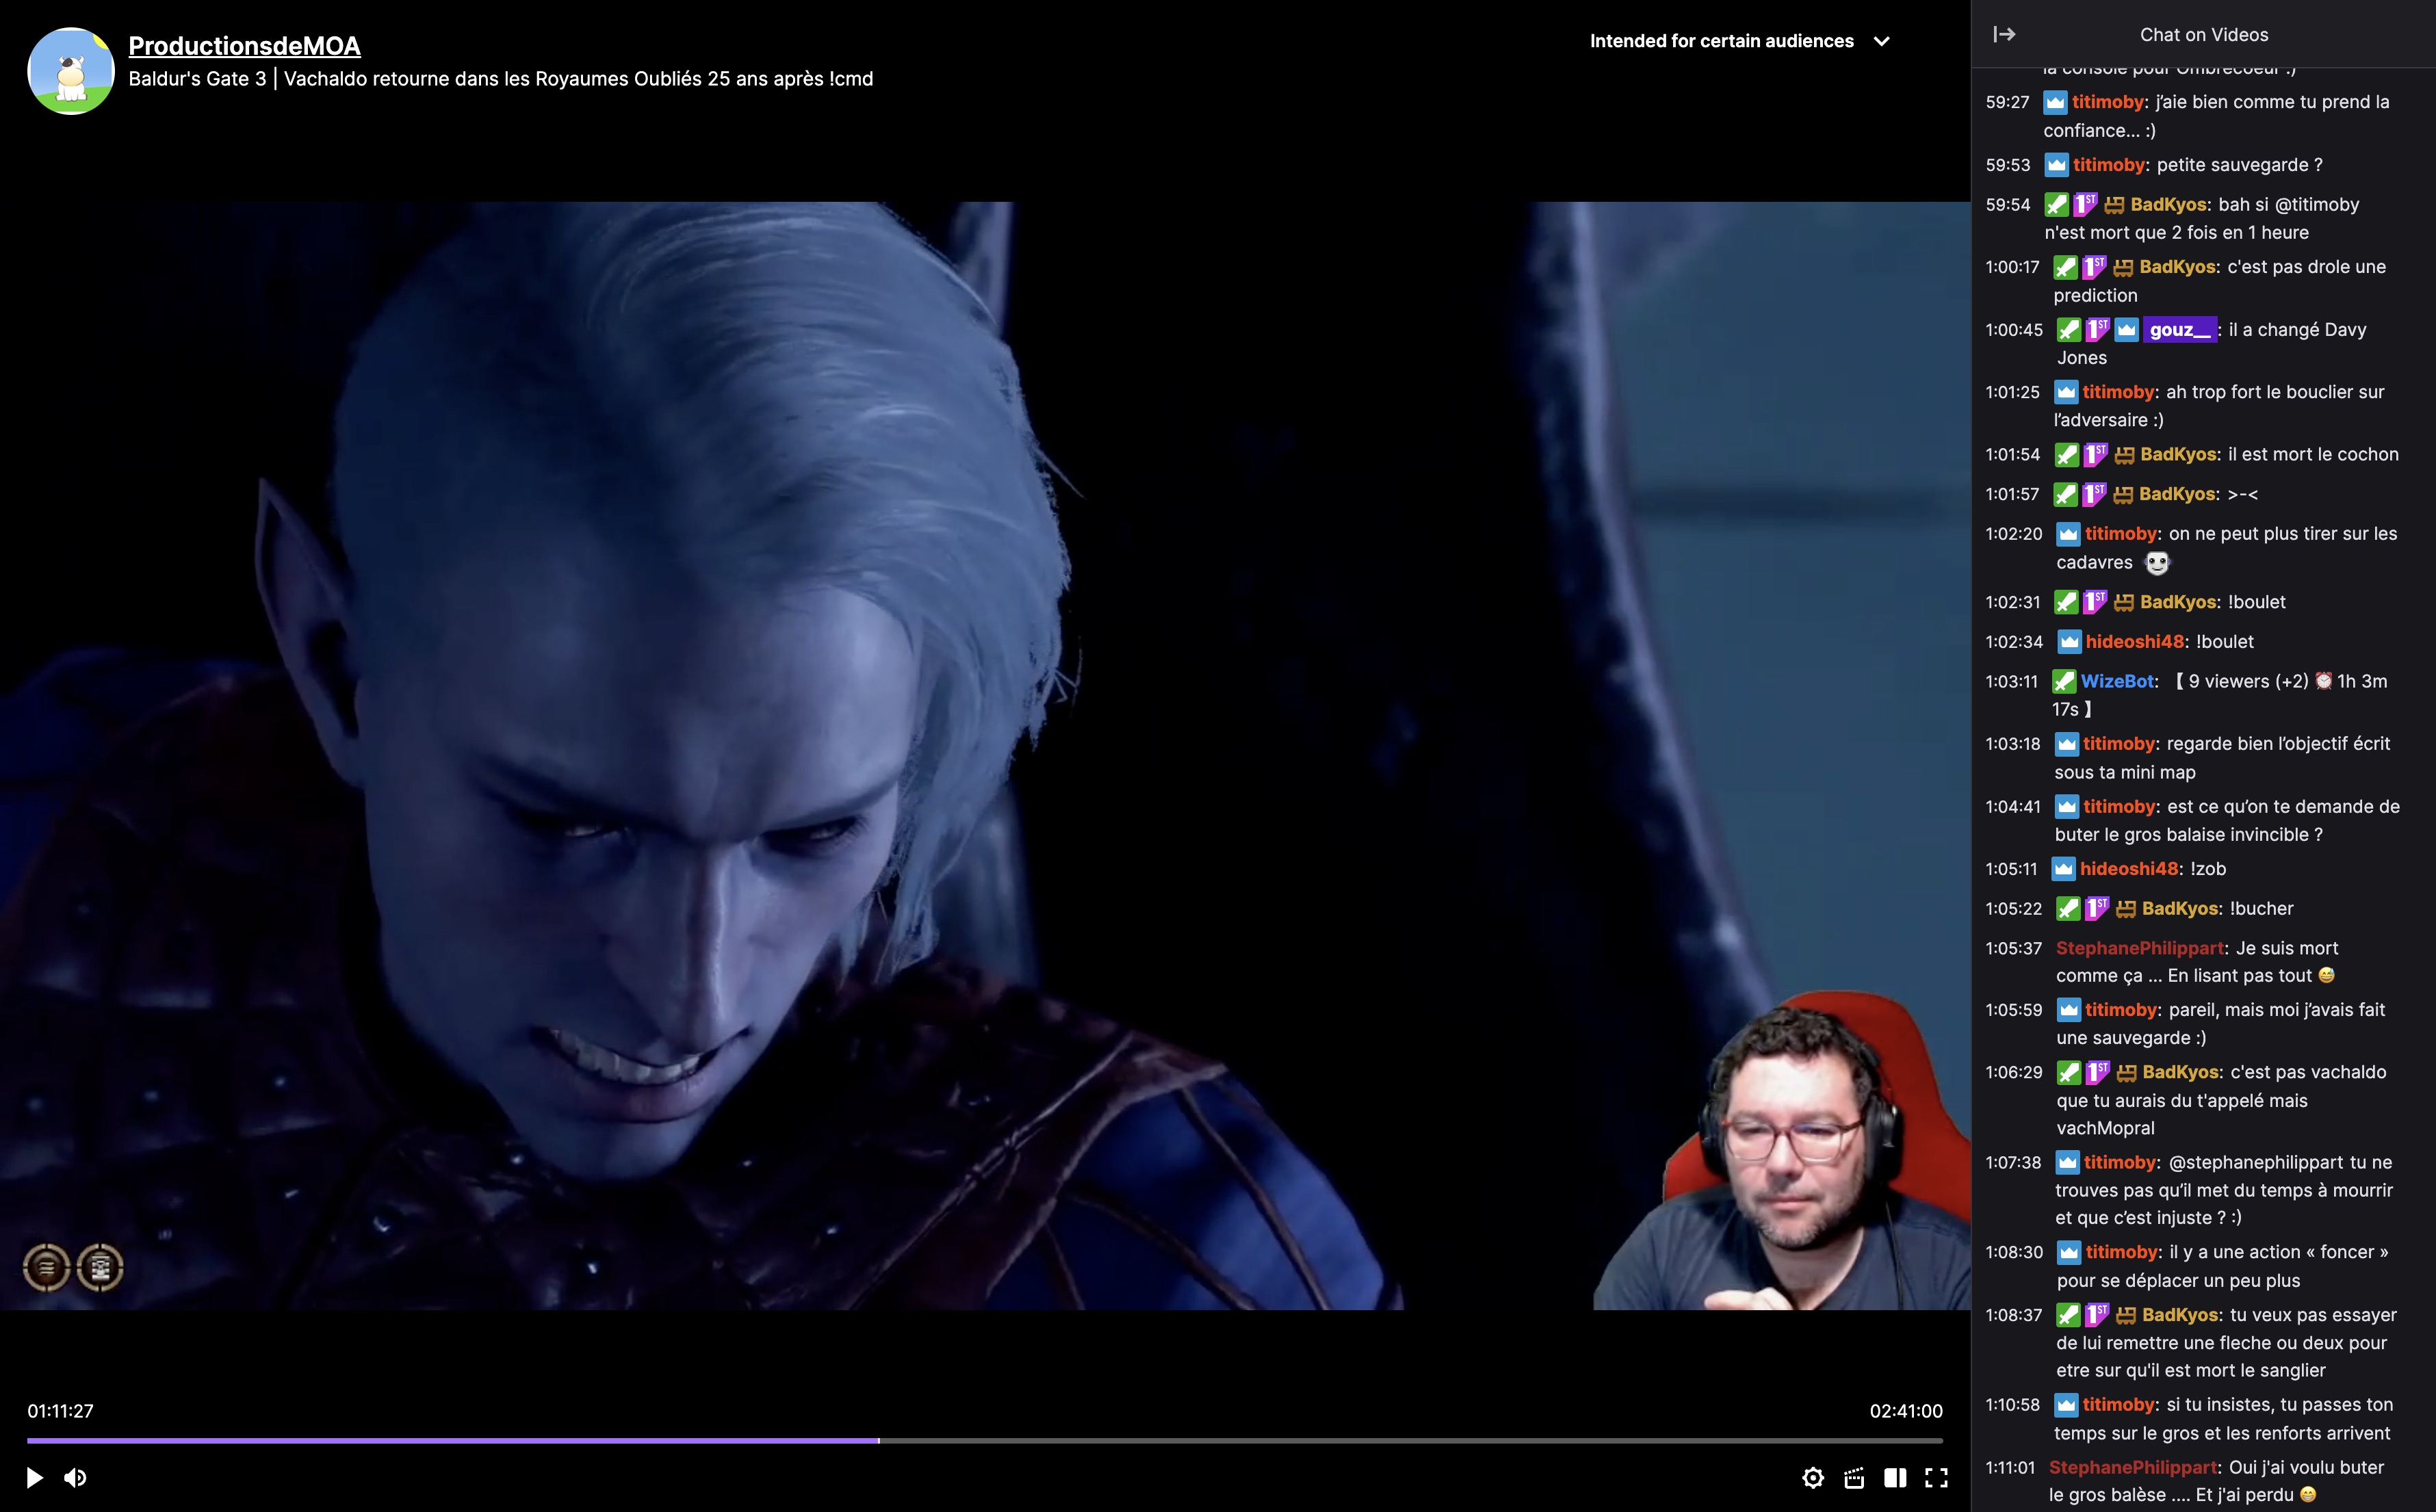
Task: Click BadKyos 1st badge at 1:02:31
Action: click(2095, 602)
